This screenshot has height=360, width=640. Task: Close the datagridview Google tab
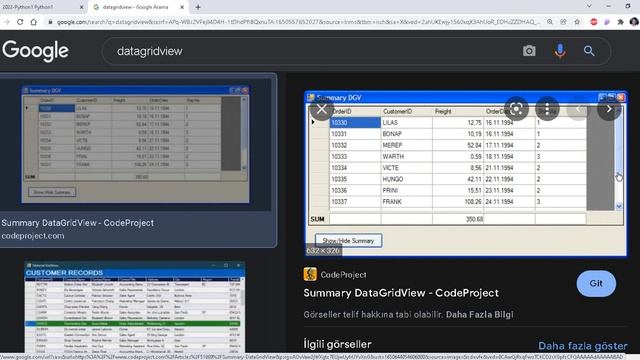click(x=182, y=7)
